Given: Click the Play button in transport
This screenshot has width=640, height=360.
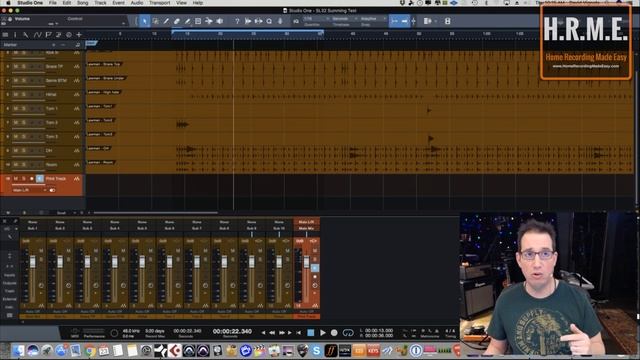Looking at the screenshot, I should point(322,333).
